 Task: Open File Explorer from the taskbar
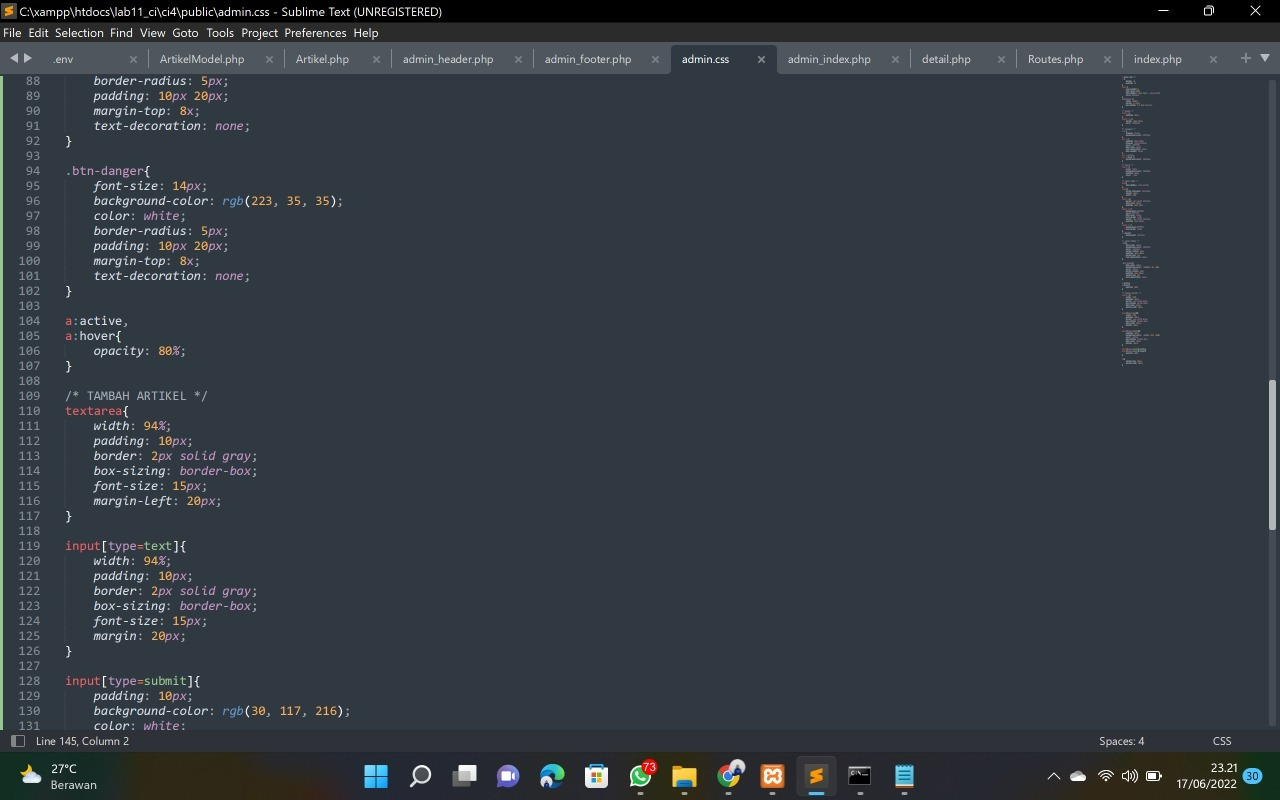click(x=684, y=776)
